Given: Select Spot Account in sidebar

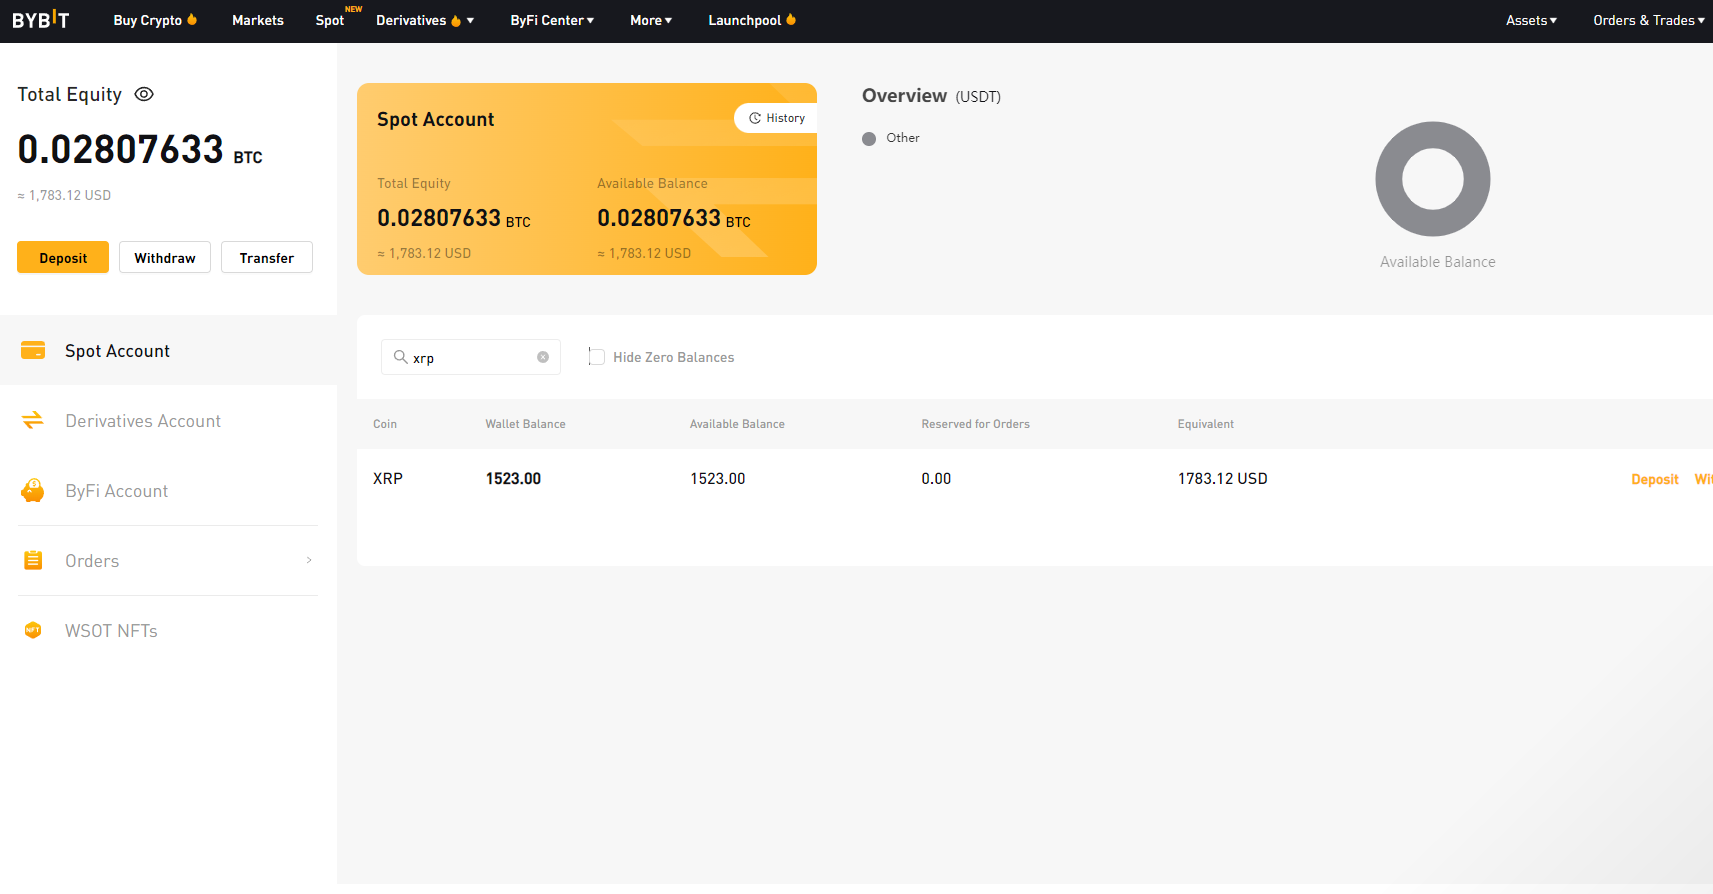Looking at the screenshot, I should tap(168, 350).
